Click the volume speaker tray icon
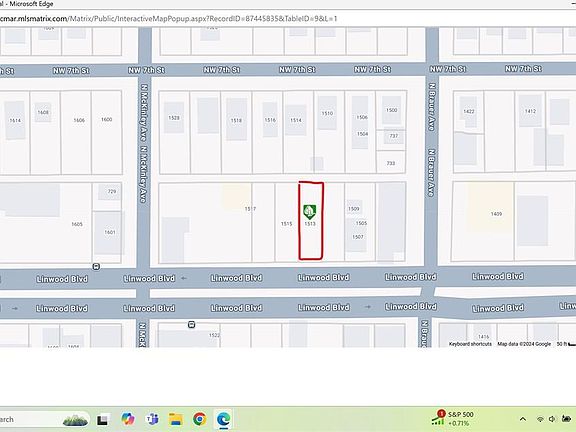Viewport: 576px width, 432px height. pos(552,419)
